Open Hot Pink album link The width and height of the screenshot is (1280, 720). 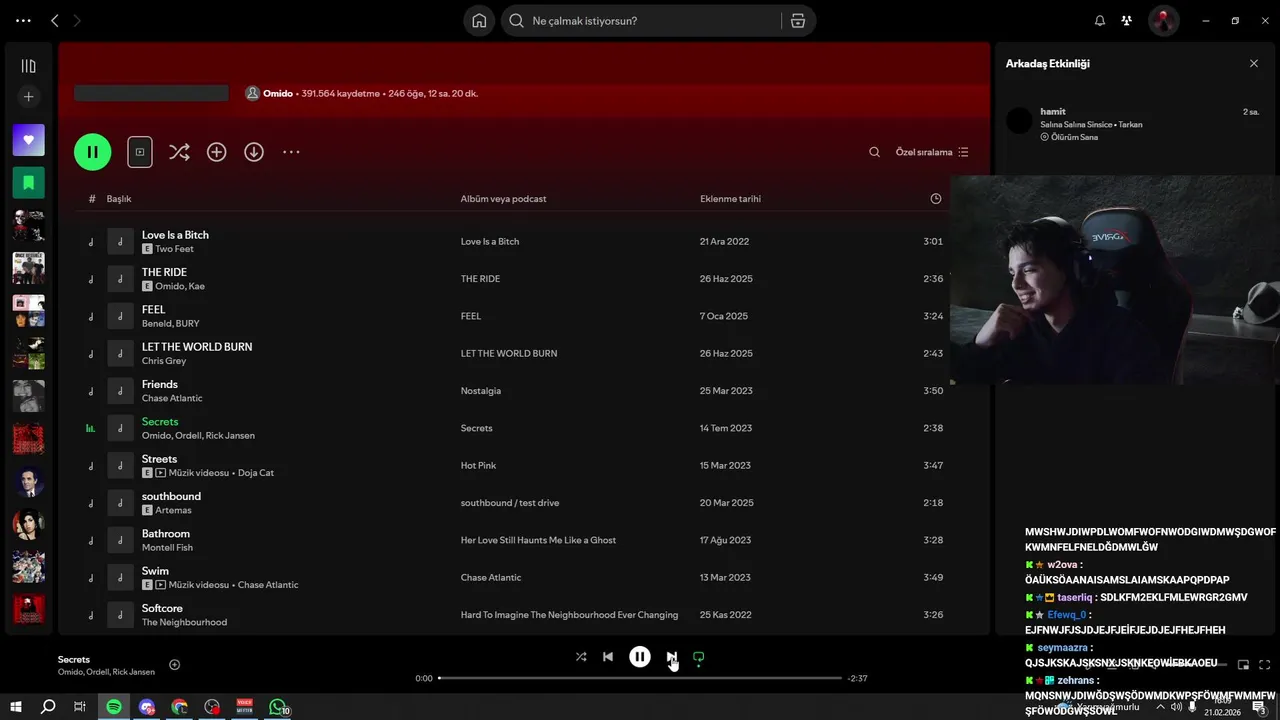coord(479,466)
